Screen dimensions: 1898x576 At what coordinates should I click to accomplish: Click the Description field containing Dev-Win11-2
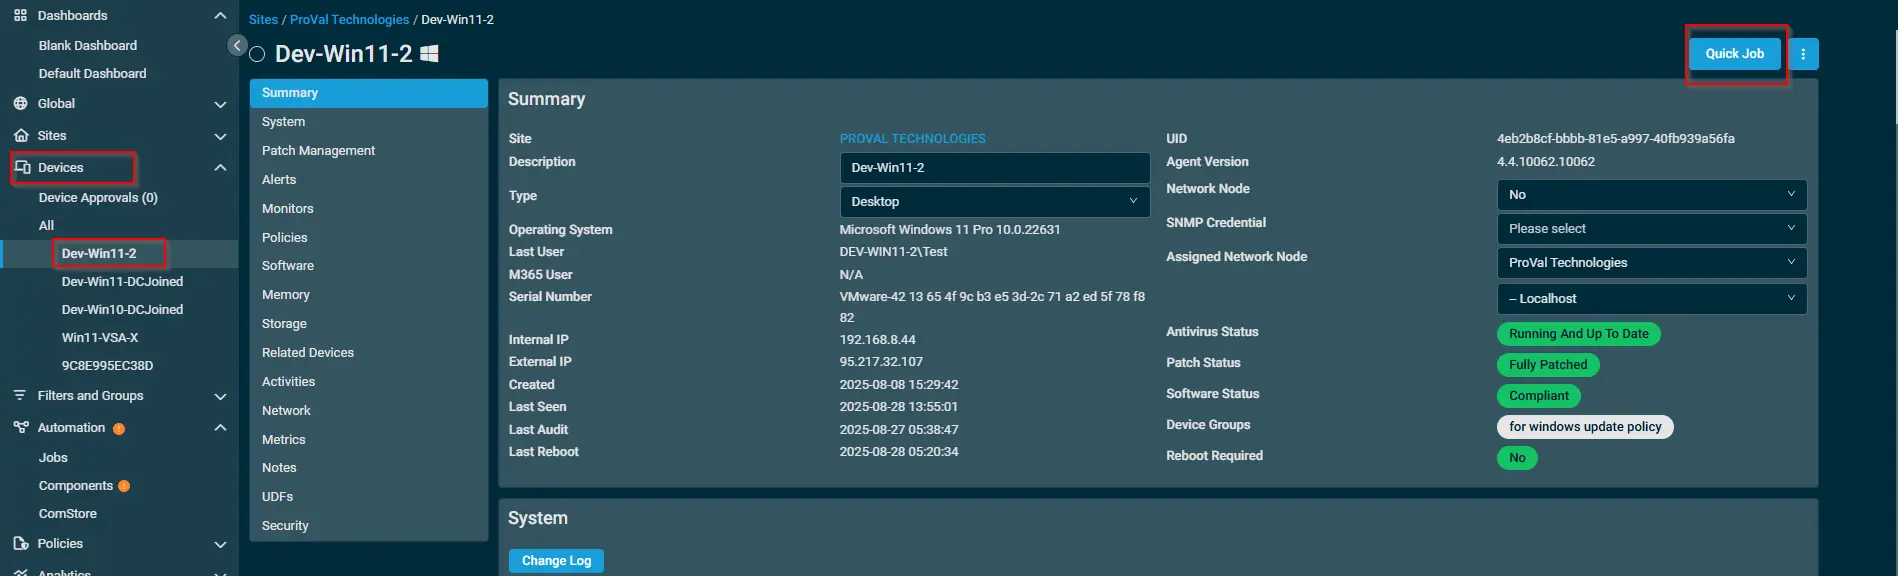click(995, 168)
